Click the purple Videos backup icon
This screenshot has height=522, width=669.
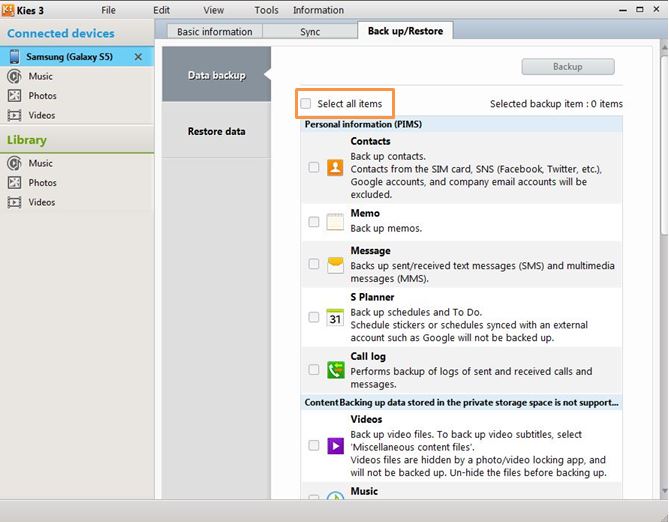(335, 446)
